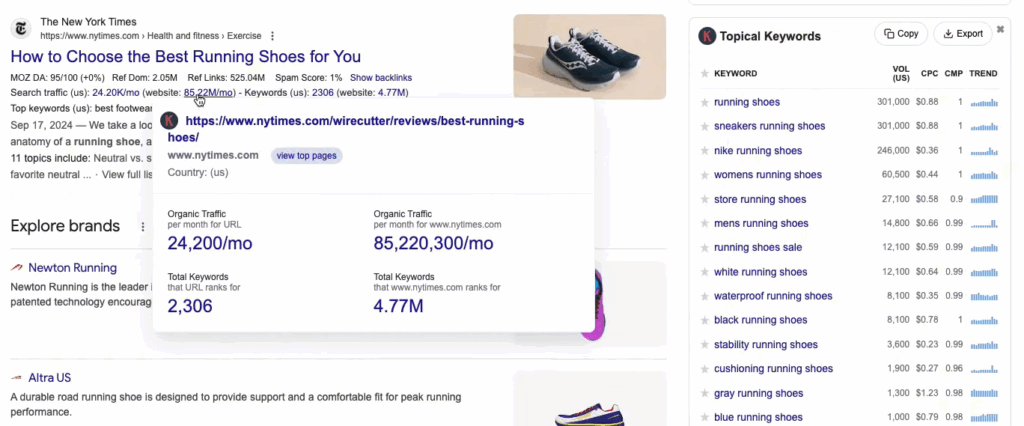This screenshot has height=426, width=1024.
Task: Click the trend sparkline for 'store running shoes'
Action: [x=984, y=199]
